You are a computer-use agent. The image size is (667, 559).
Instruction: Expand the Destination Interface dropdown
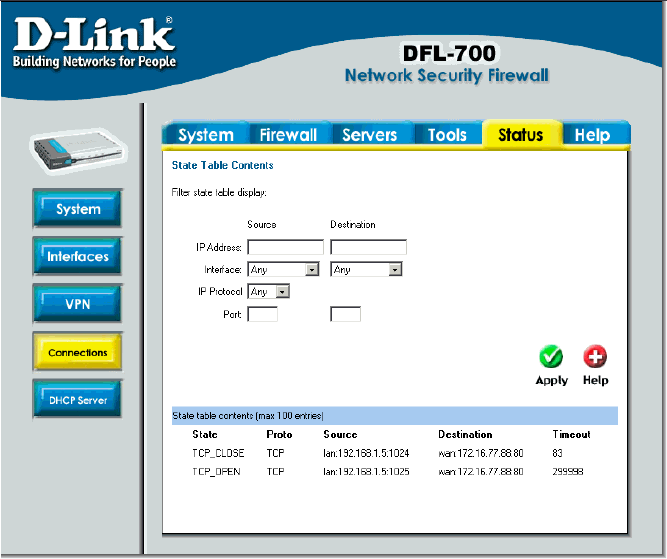(366, 269)
